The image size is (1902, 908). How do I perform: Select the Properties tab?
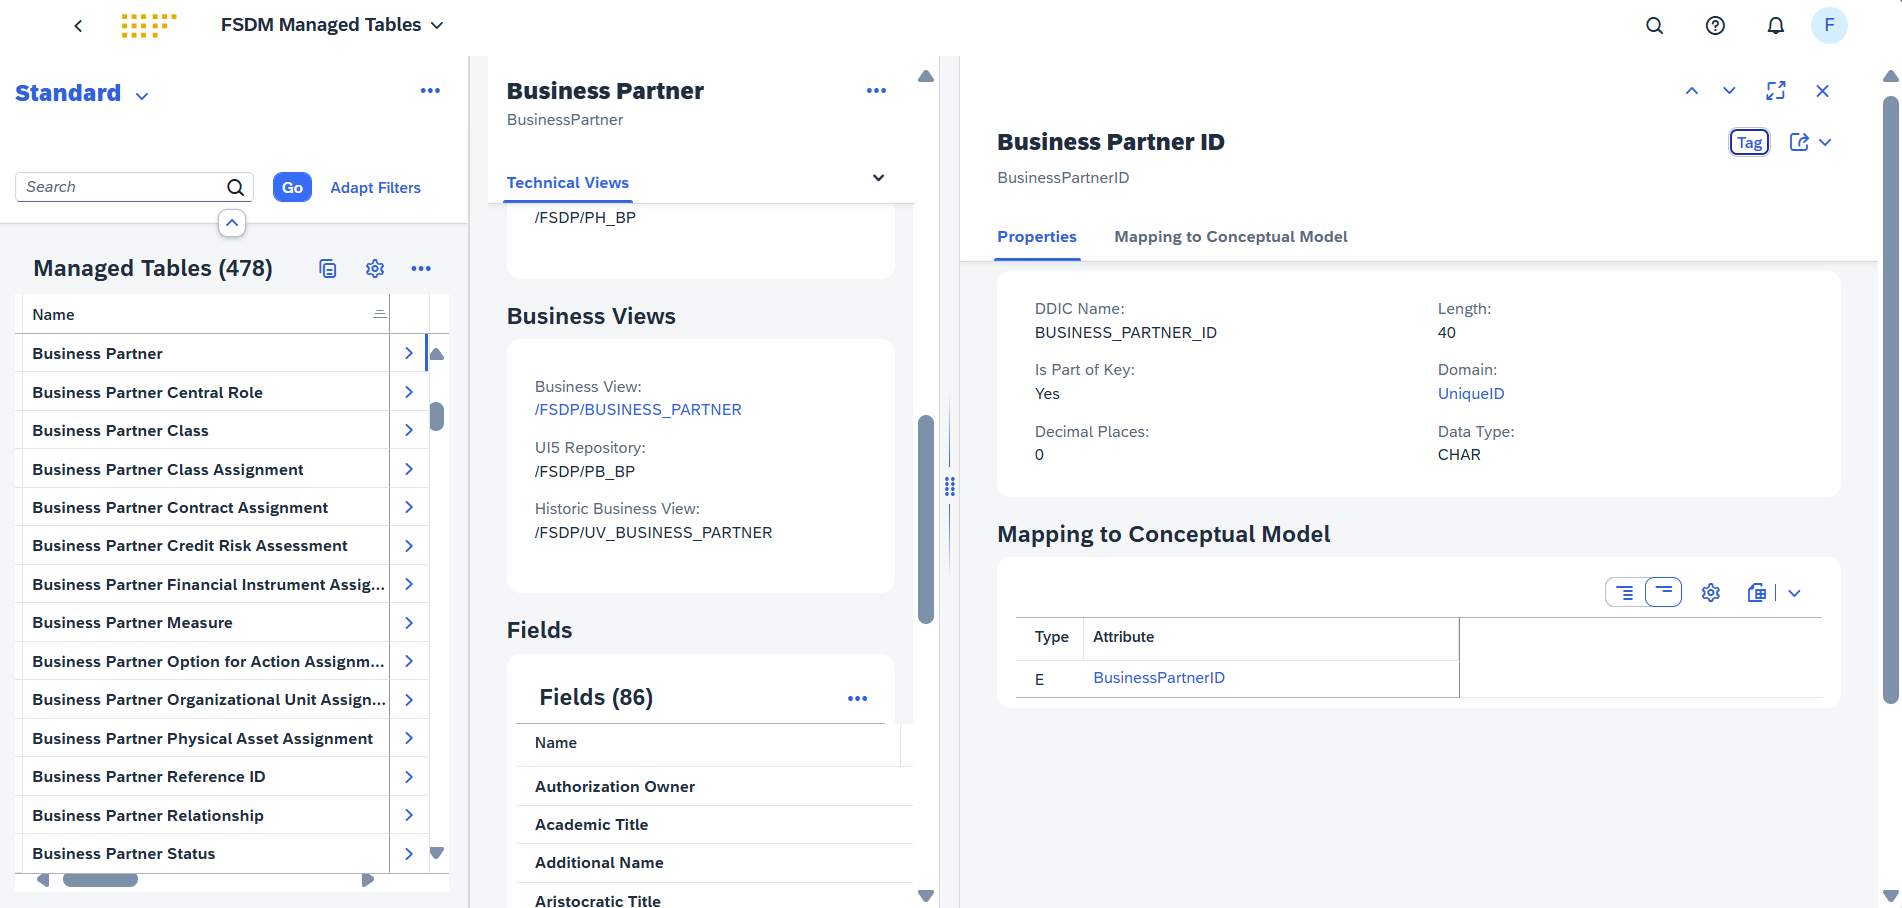(1036, 237)
